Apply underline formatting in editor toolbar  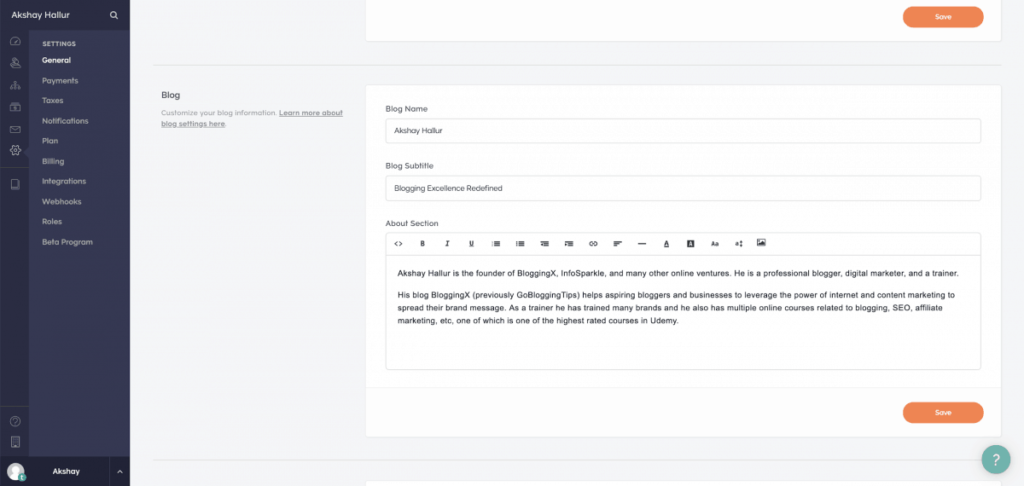pyautogui.click(x=471, y=244)
